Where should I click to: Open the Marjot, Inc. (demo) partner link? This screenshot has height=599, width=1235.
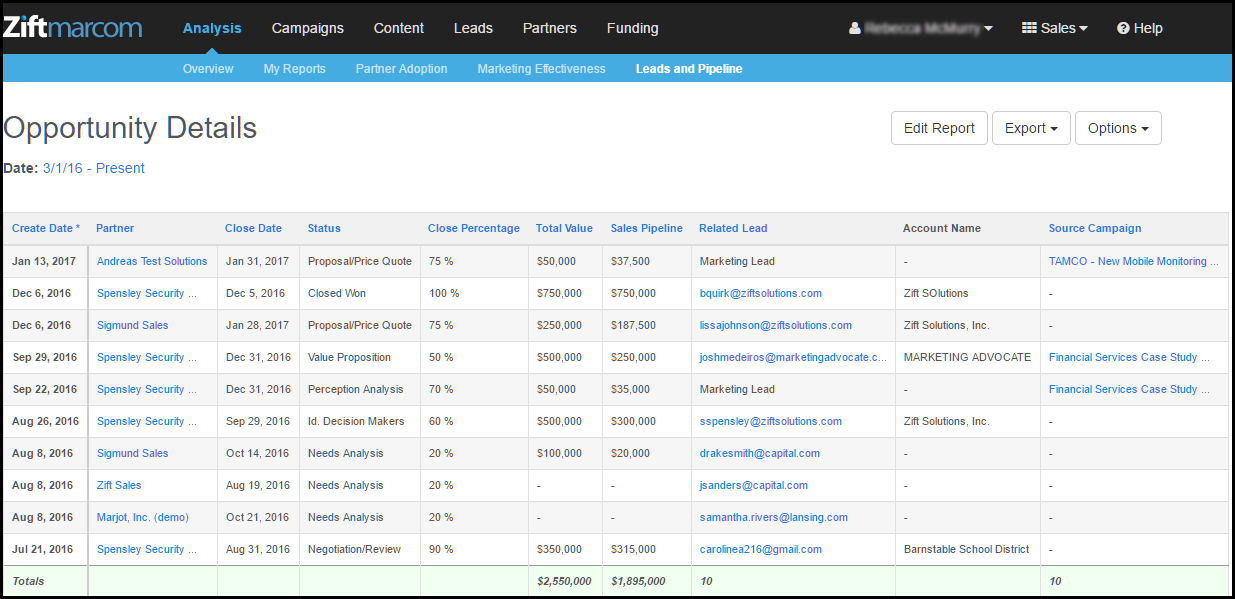tap(143, 517)
